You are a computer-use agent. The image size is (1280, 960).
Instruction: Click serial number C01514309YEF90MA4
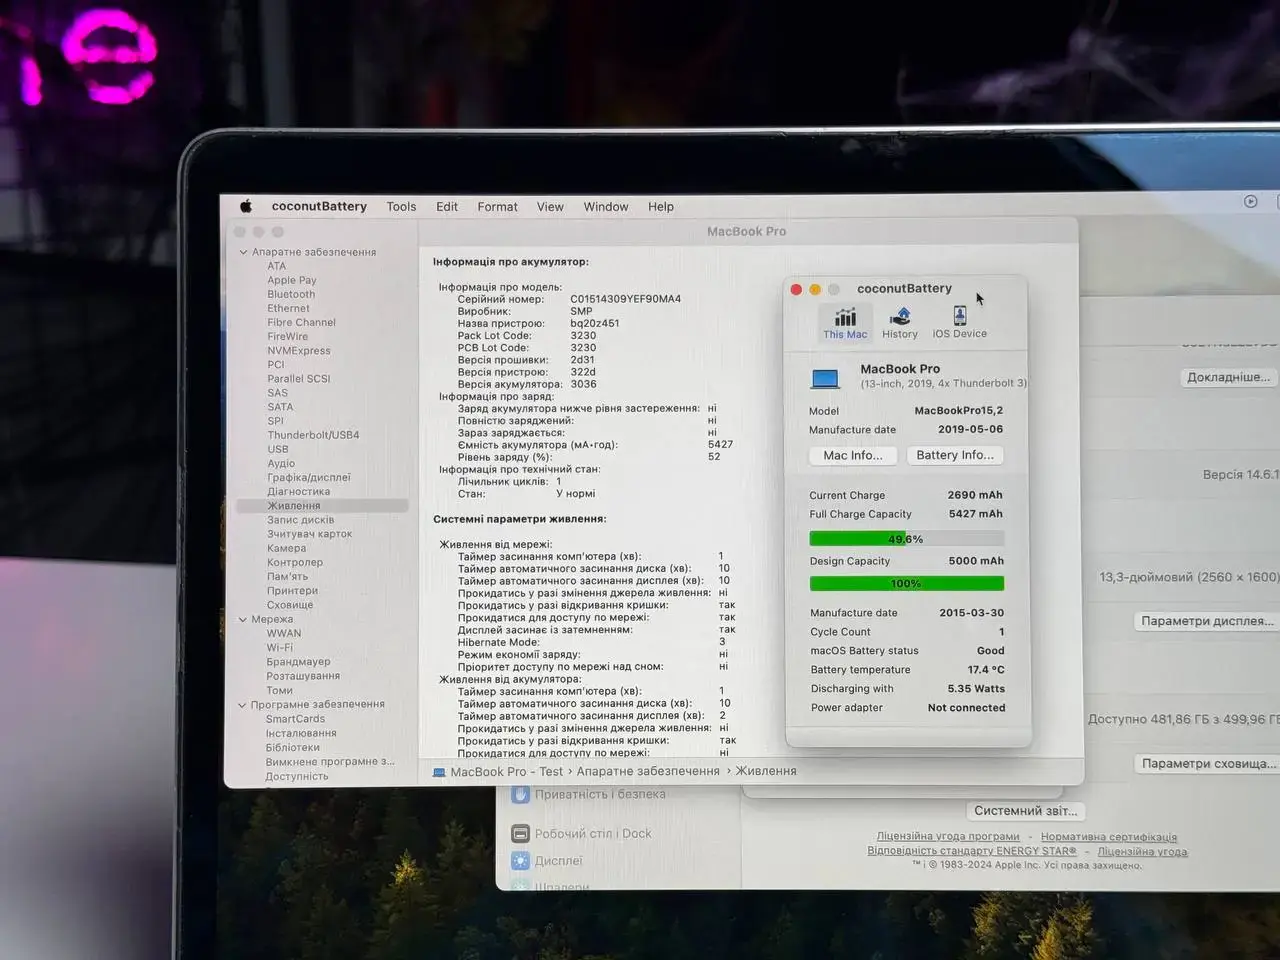pos(625,299)
